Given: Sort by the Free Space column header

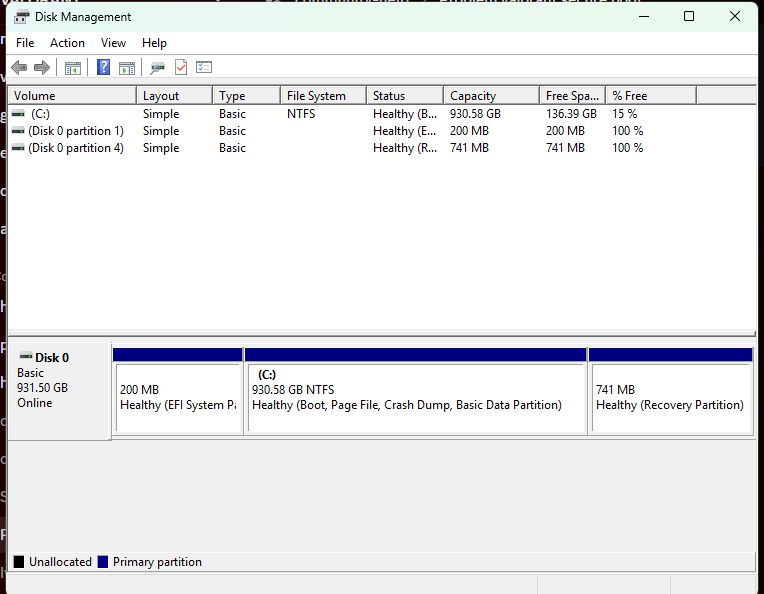Looking at the screenshot, I should click(573, 96).
